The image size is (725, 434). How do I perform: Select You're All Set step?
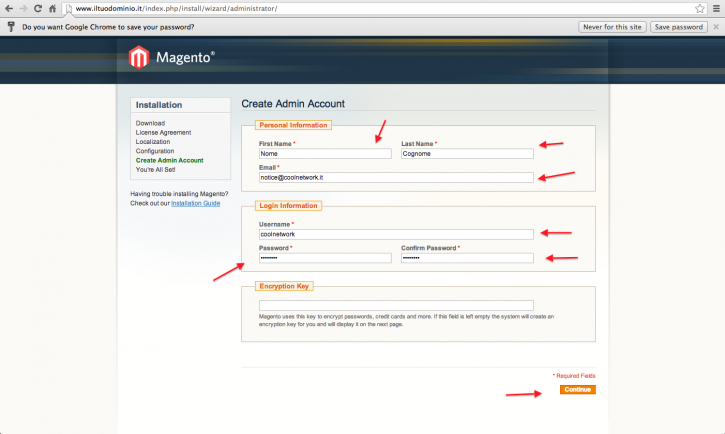coord(155,170)
